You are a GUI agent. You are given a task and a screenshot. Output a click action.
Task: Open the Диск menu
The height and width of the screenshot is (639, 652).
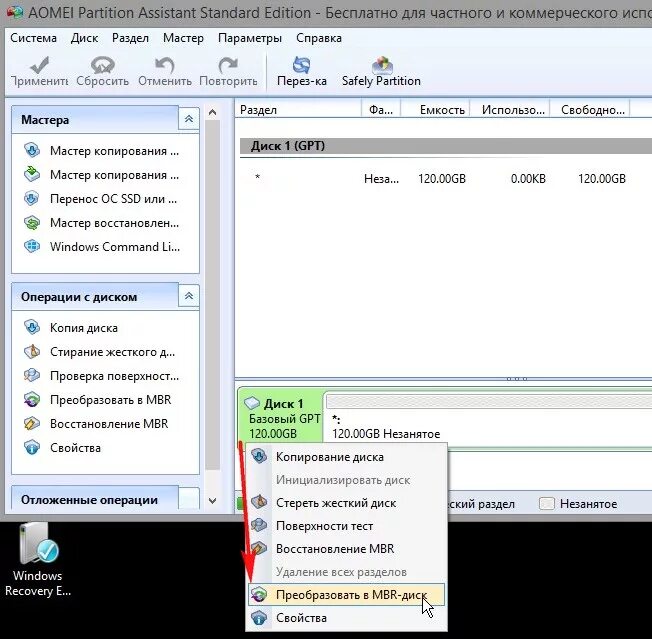pyautogui.click(x=84, y=38)
